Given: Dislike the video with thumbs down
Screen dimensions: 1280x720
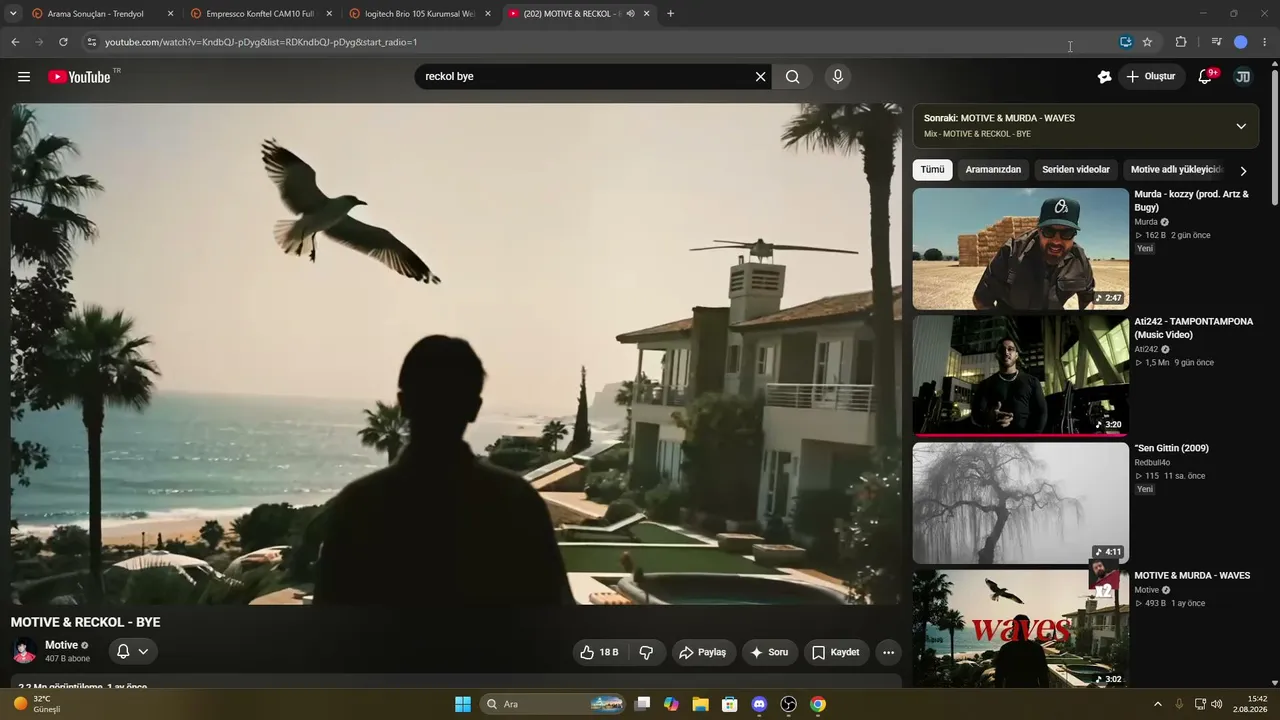Looking at the screenshot, I should (646, 652).
